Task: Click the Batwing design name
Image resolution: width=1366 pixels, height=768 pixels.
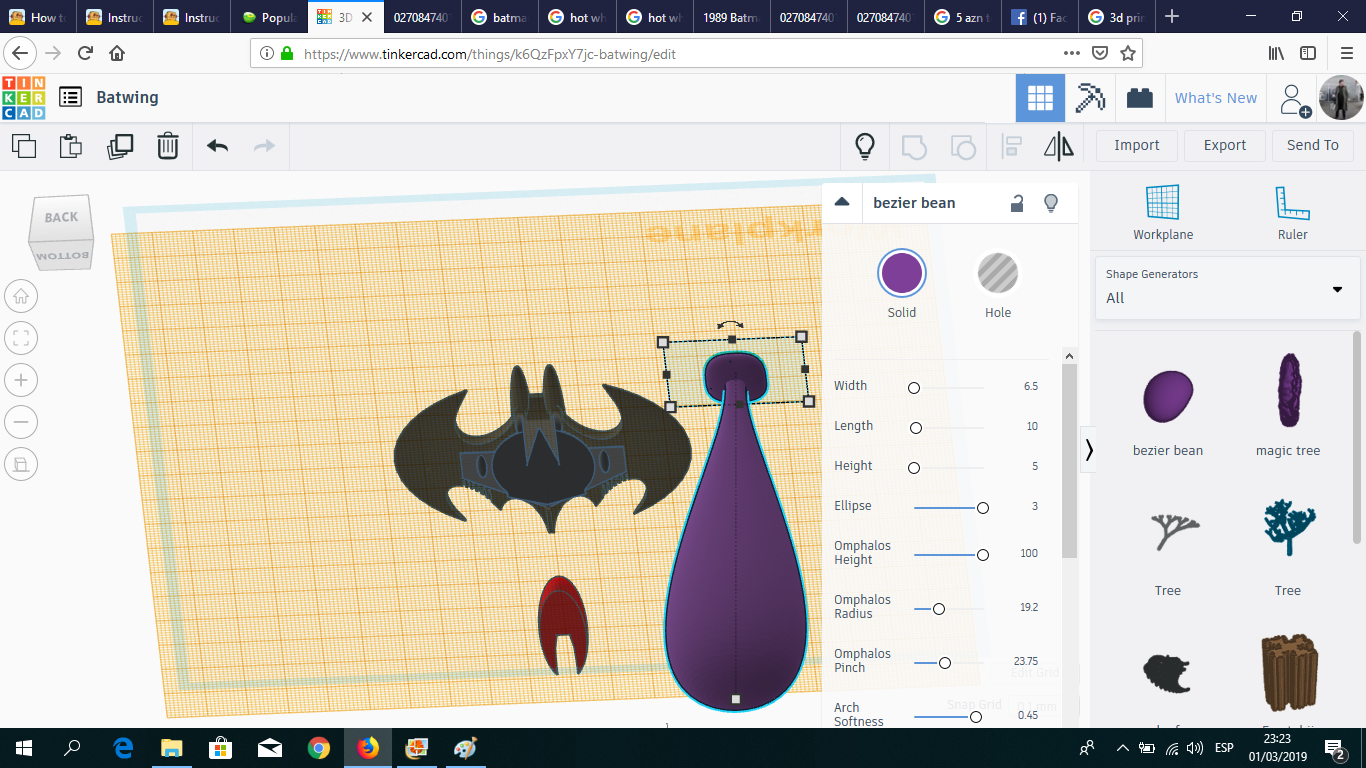Action: pyautogui.click(x=127, y=97)
